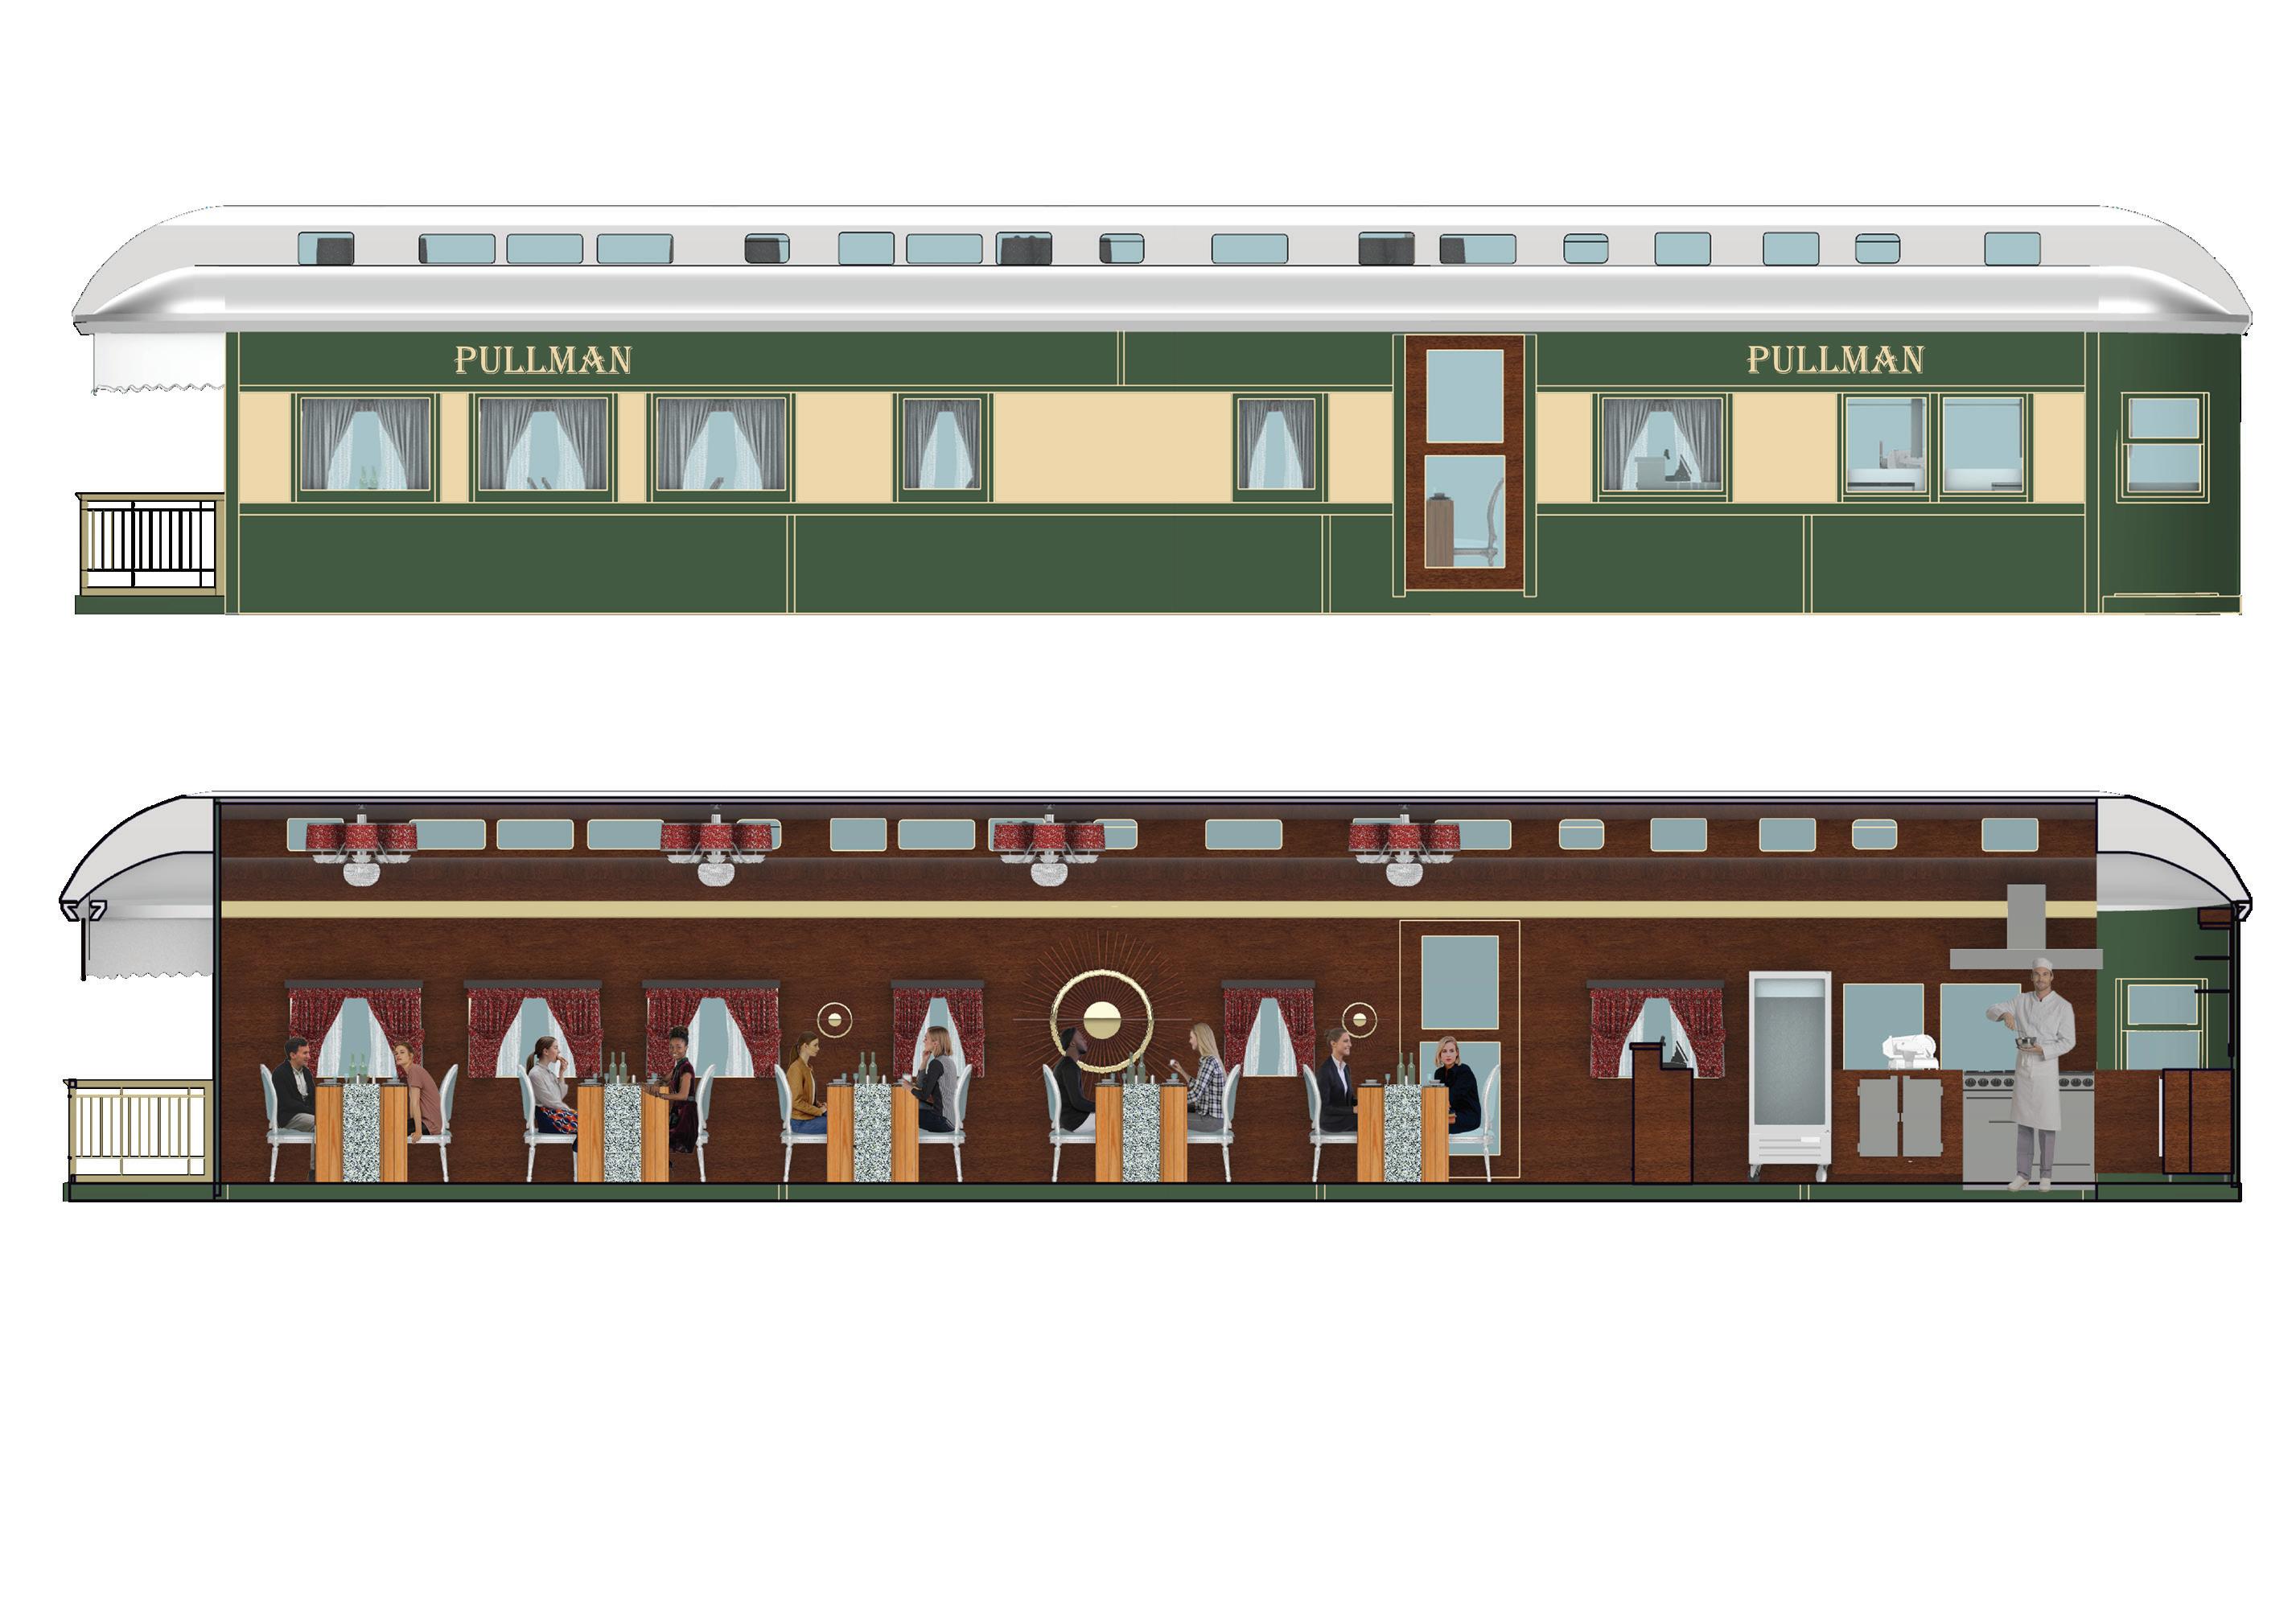Viewport: 2296px width, 1623px height.
Task: Click the left PULLMAN lettering on exterior
Action: 543,360
